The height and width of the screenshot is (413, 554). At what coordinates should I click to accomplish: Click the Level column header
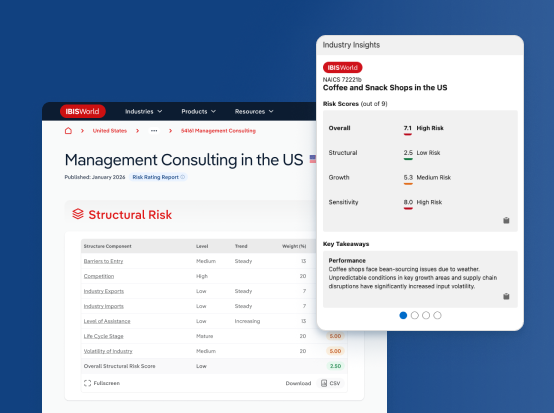pos(202,246)
